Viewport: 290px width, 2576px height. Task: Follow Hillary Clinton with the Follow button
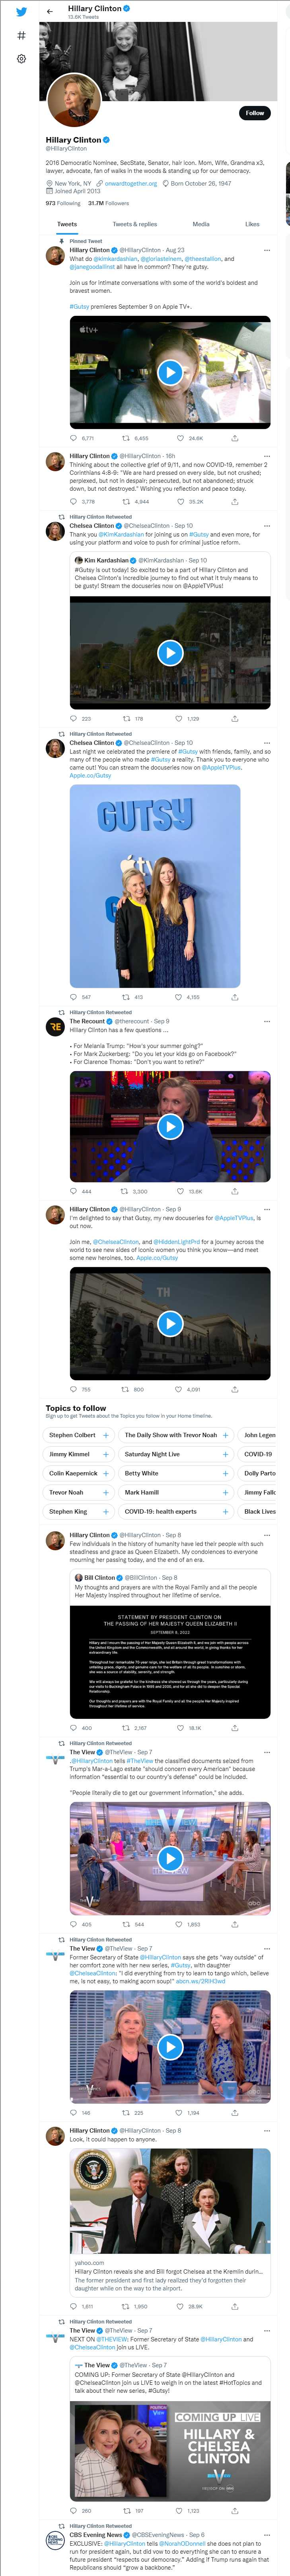click(x=255, y=113)
